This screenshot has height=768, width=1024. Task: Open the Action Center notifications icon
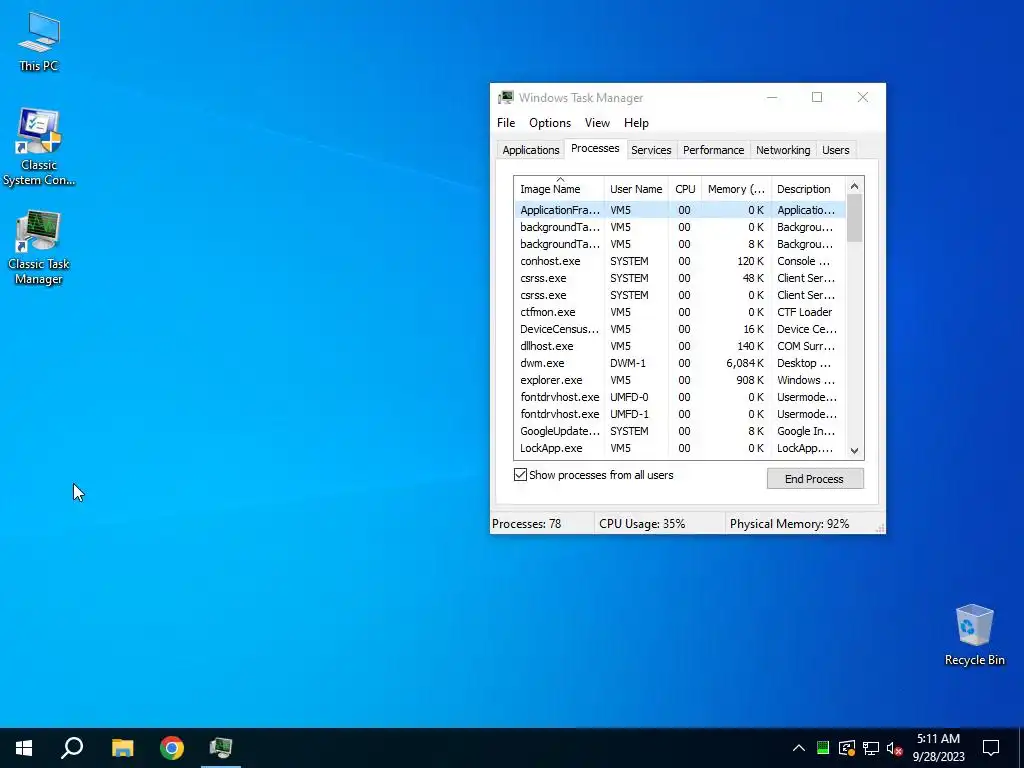pyautogui.click(x=991, y=748)
